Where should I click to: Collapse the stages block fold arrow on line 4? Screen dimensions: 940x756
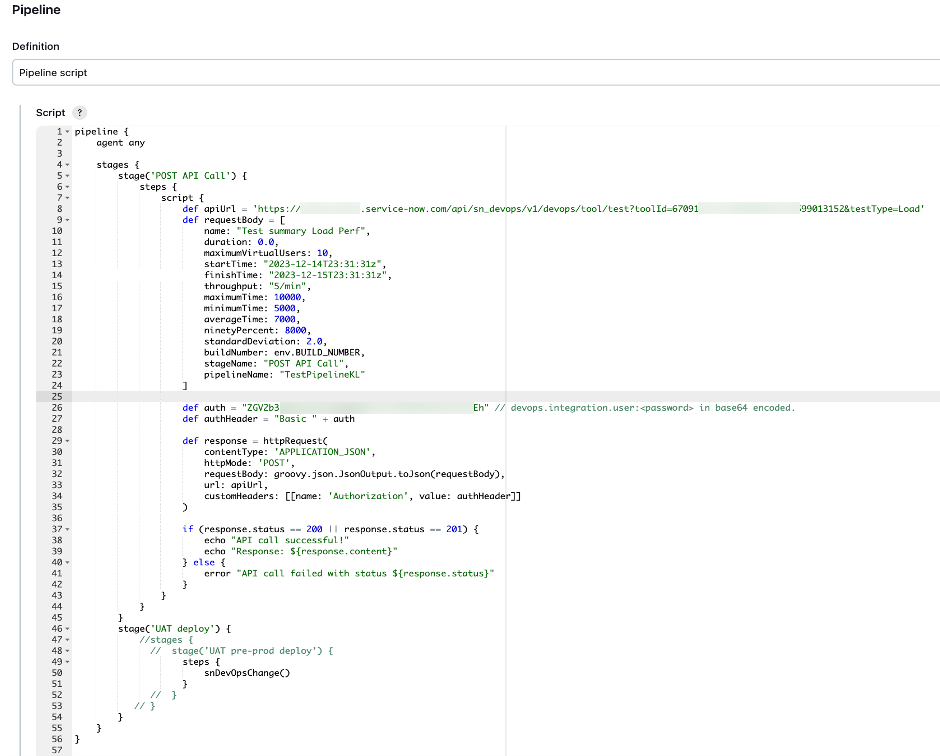point(67,165)
